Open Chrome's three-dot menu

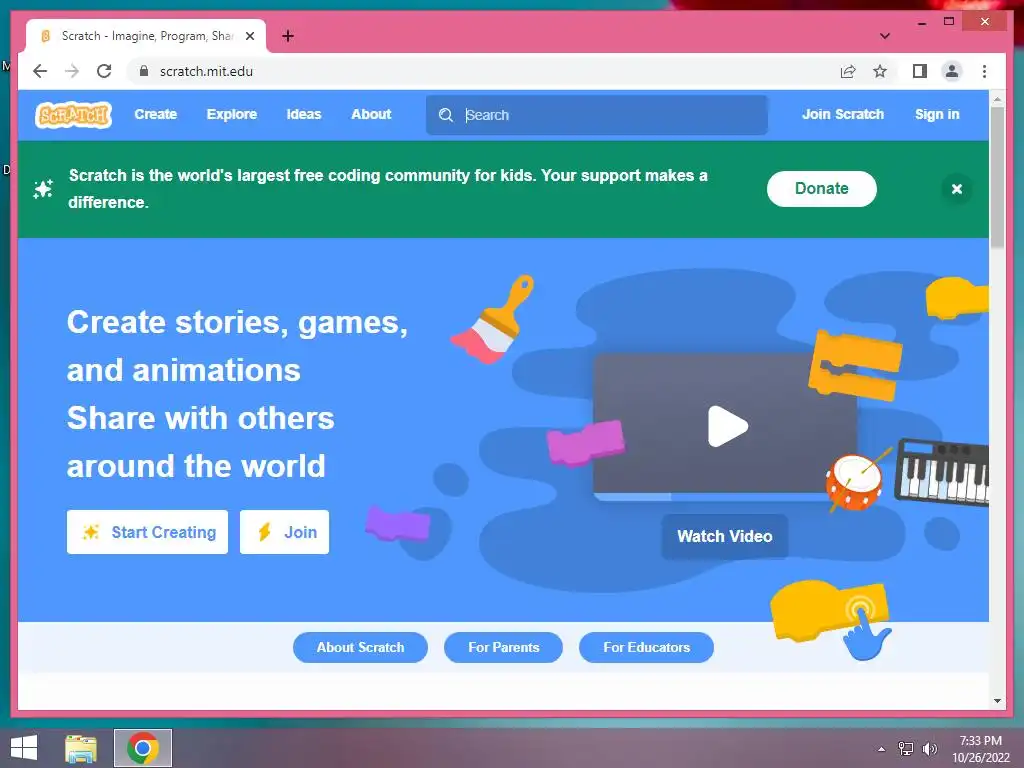(x=984, y=71)
